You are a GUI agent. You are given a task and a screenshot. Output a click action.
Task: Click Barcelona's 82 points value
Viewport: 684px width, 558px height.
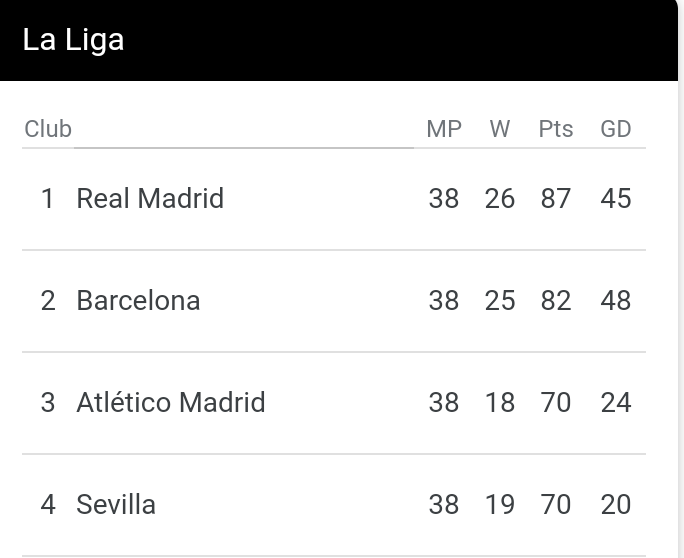click(x=556, y=301)
